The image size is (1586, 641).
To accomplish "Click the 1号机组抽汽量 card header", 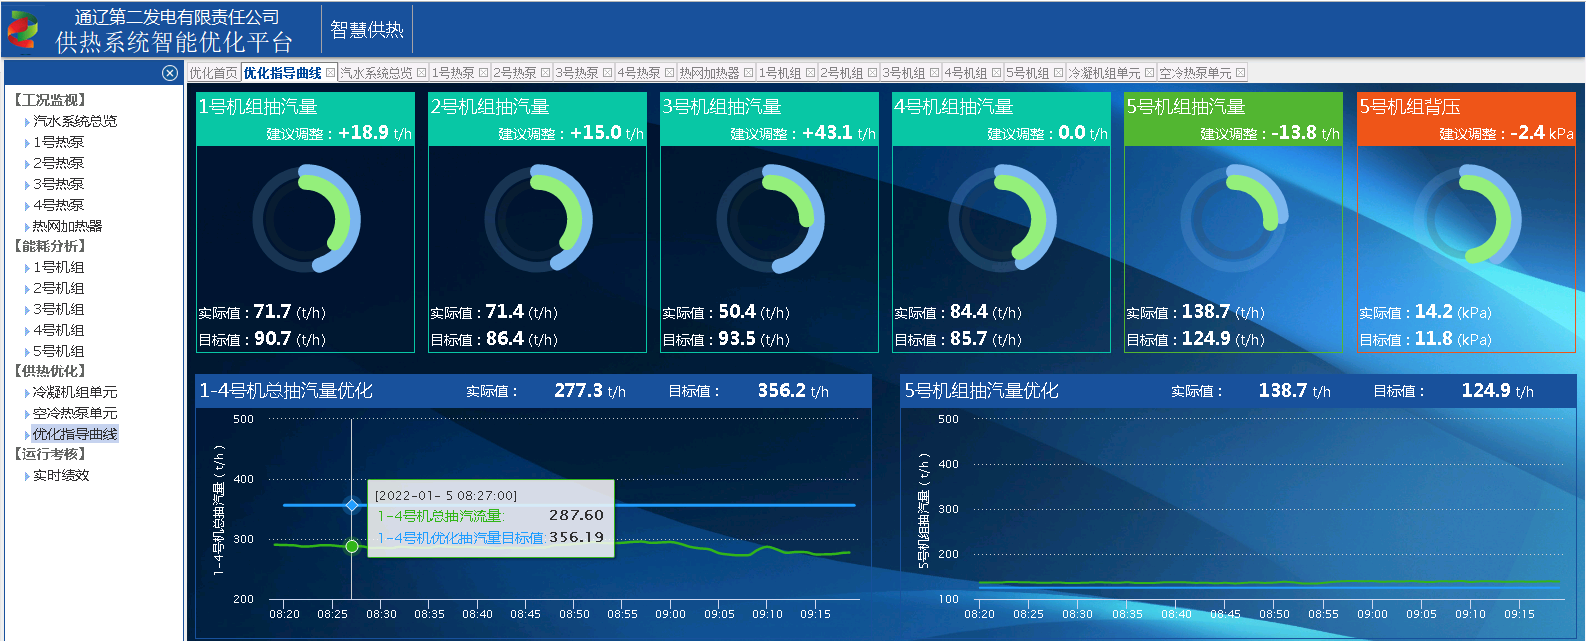I will (306, 119).
